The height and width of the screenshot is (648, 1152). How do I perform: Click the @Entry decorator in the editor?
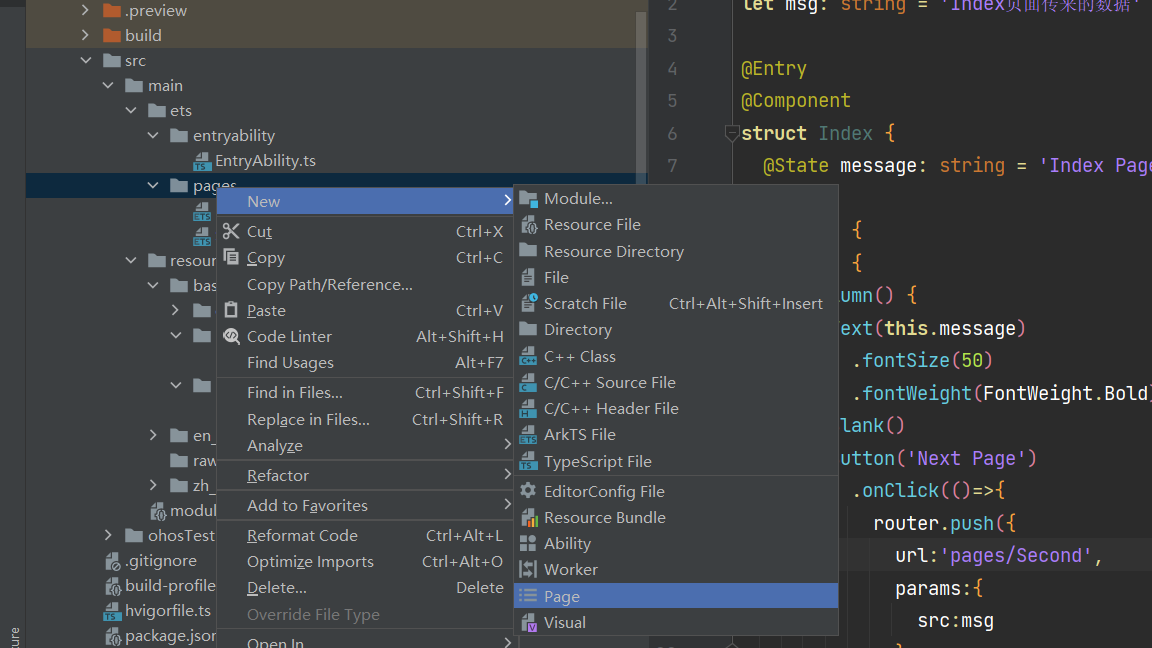774,68
